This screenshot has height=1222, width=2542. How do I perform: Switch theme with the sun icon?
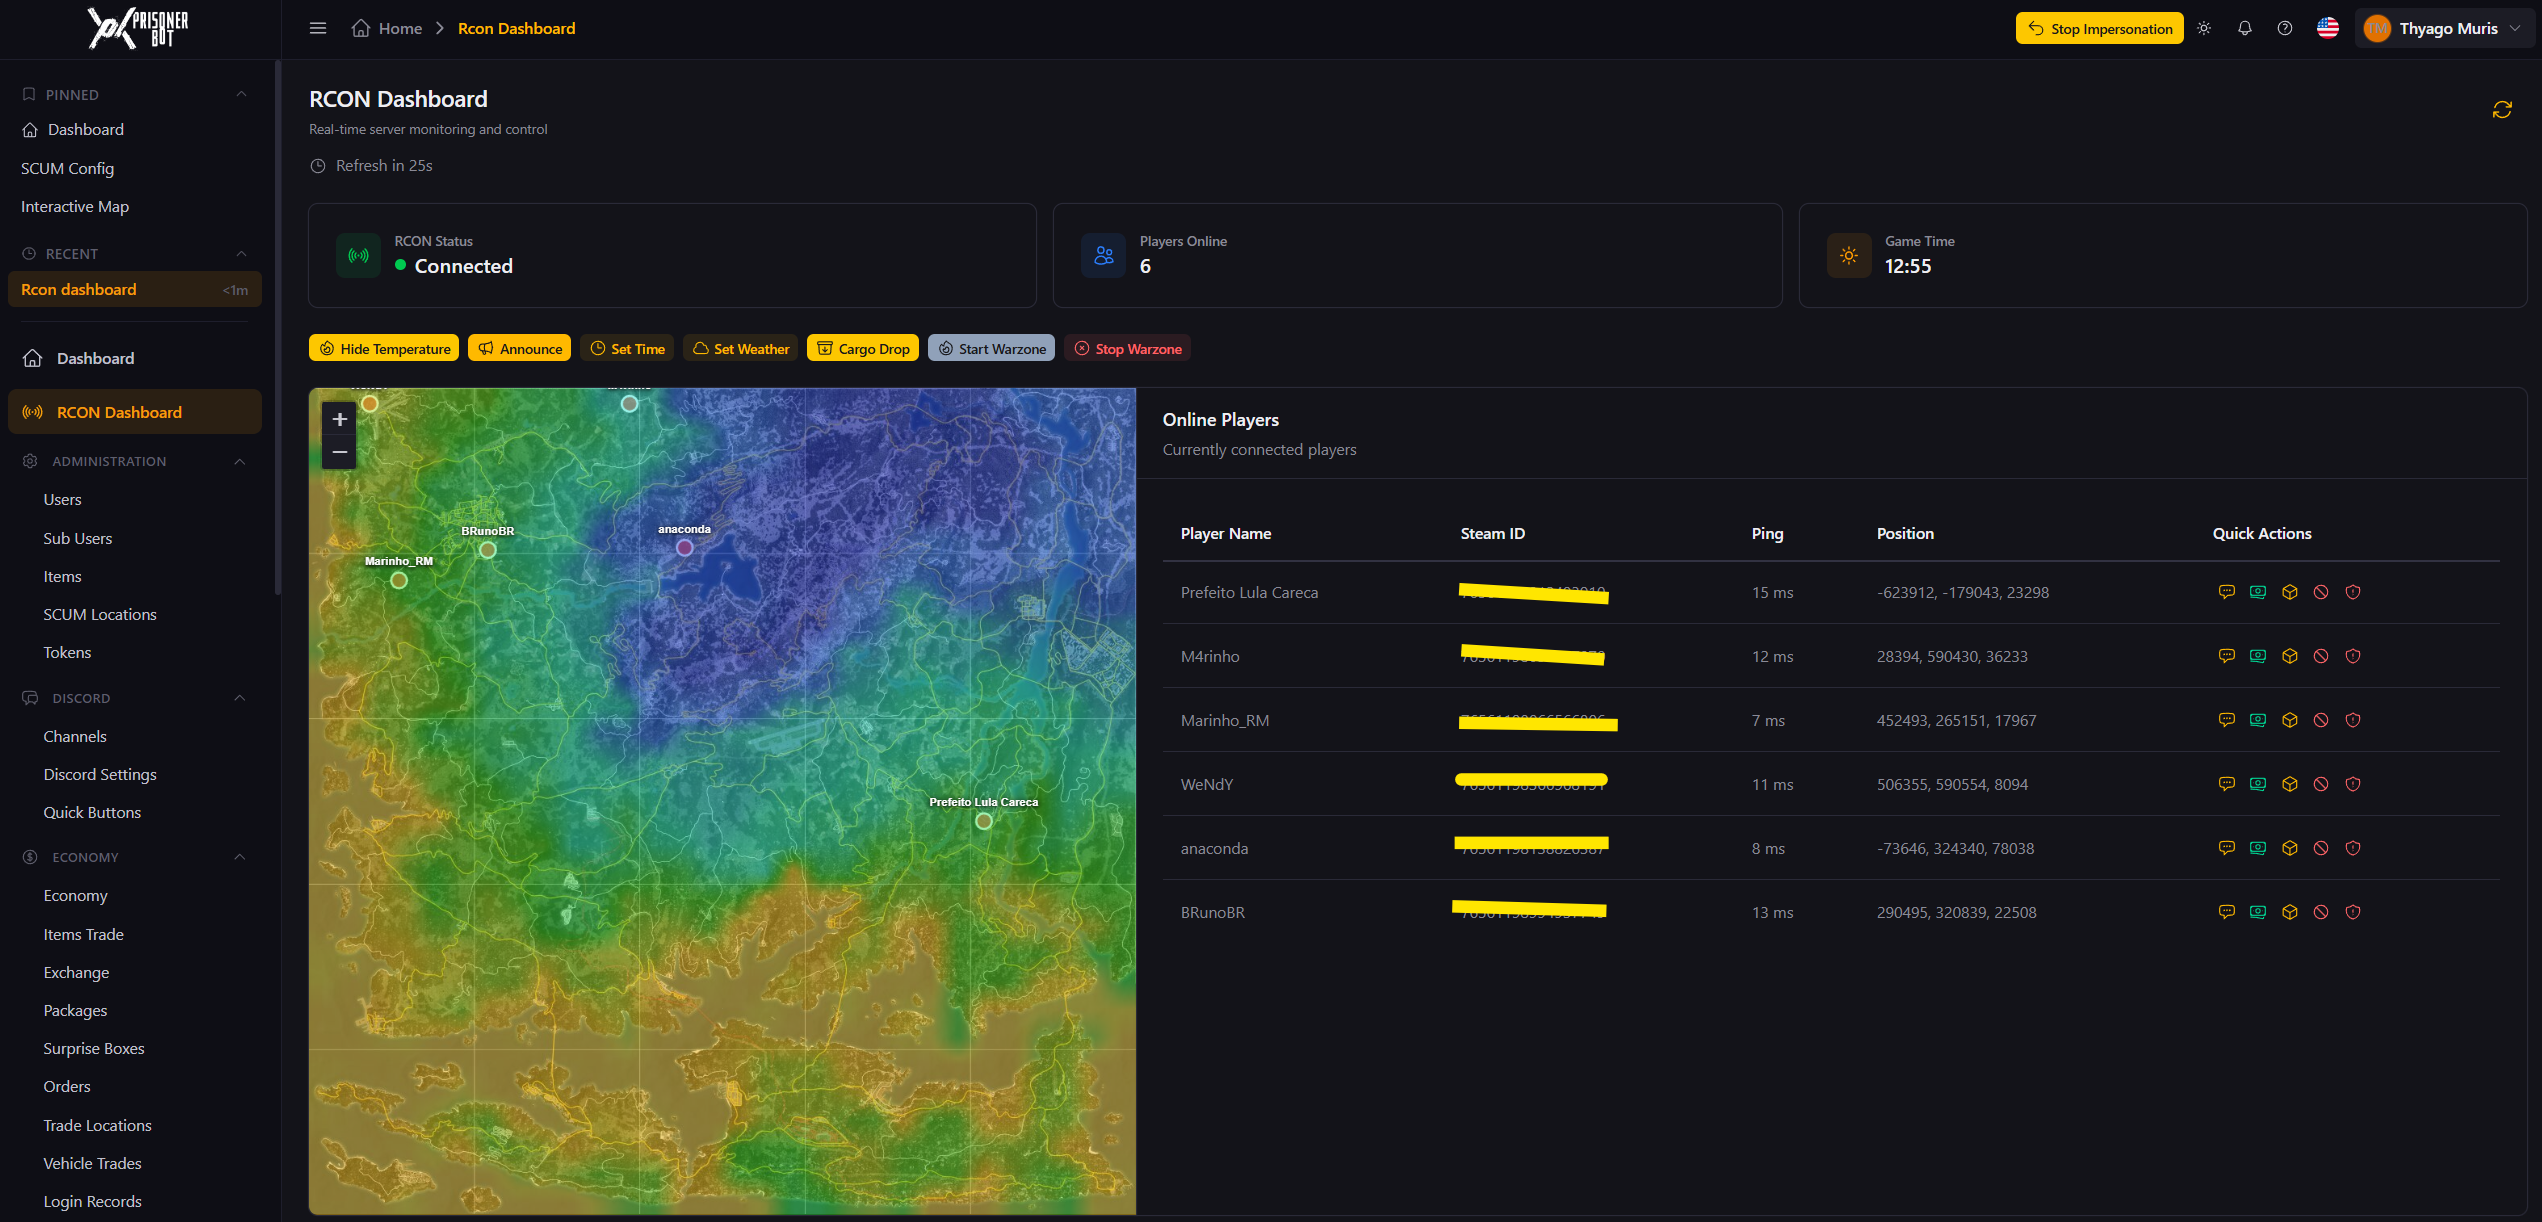(2203, 28)
